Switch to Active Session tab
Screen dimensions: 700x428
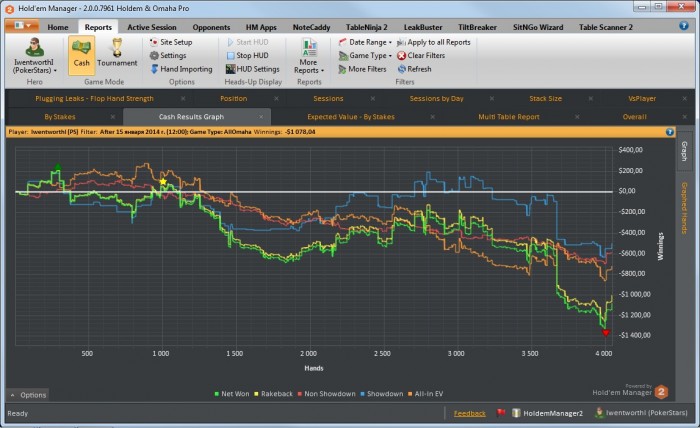(x=152, y=27)
